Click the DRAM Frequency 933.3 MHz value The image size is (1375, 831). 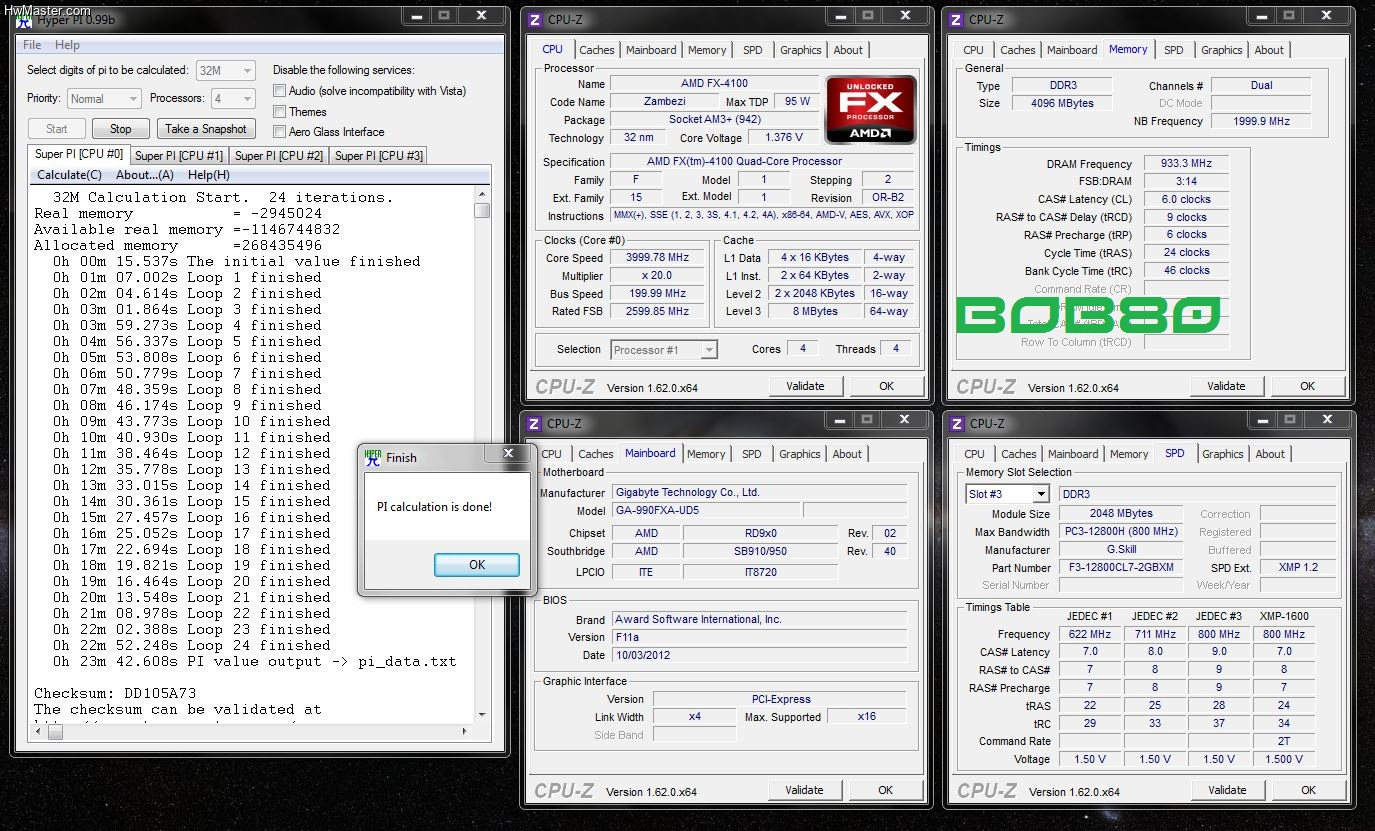pos(1187,164)
